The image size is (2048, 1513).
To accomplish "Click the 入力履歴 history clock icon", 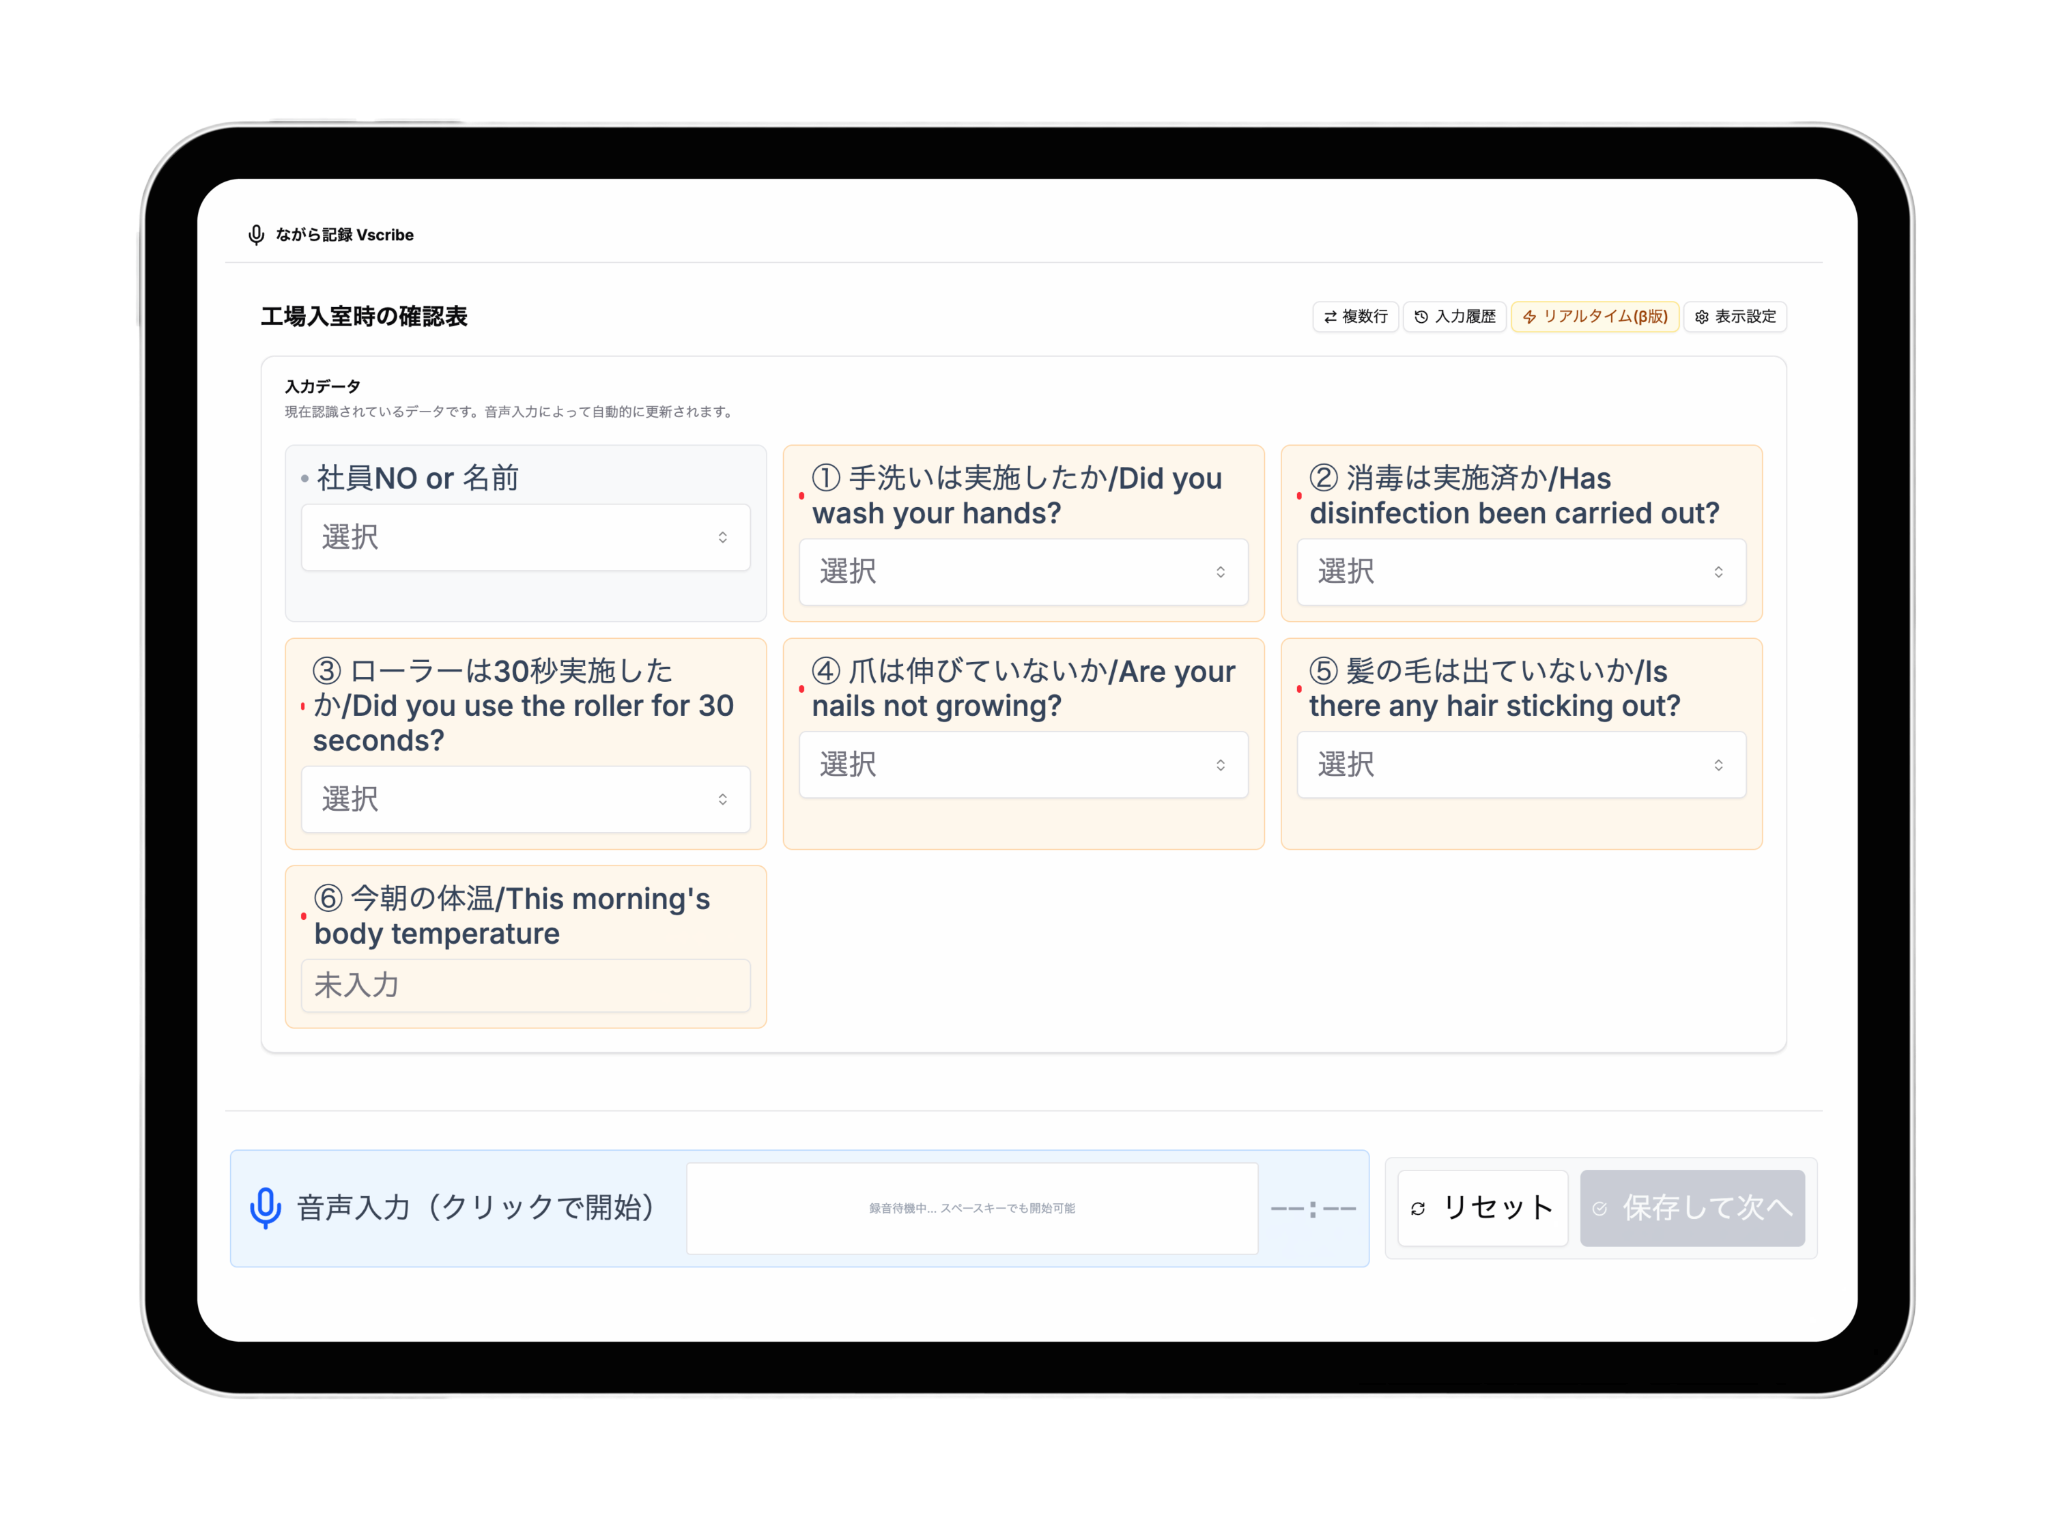I will [x=1421, y=317].
